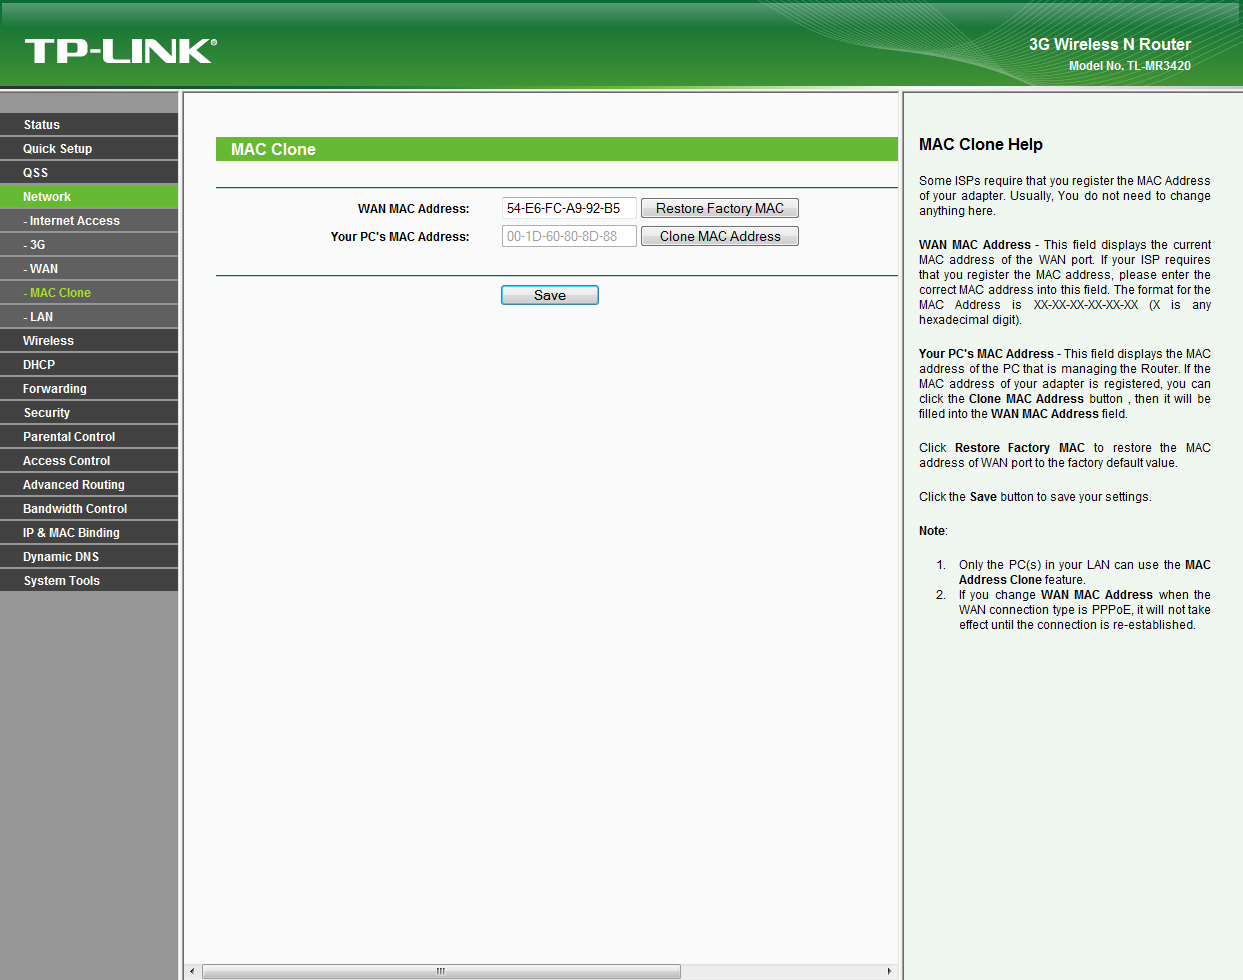Open the Status menu item

pyautogui.click(x=42, y=125)
